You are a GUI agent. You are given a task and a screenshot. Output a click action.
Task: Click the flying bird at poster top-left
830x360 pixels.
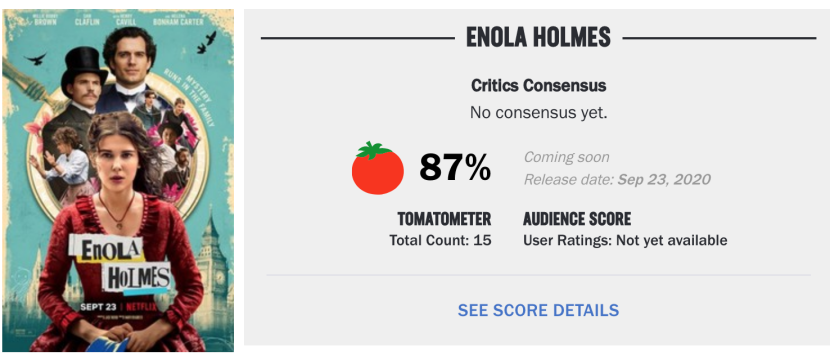36,58
